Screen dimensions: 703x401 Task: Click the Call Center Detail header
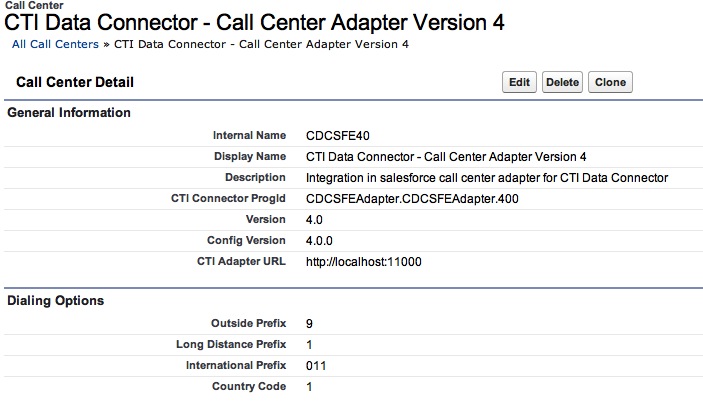coord(75,82)
